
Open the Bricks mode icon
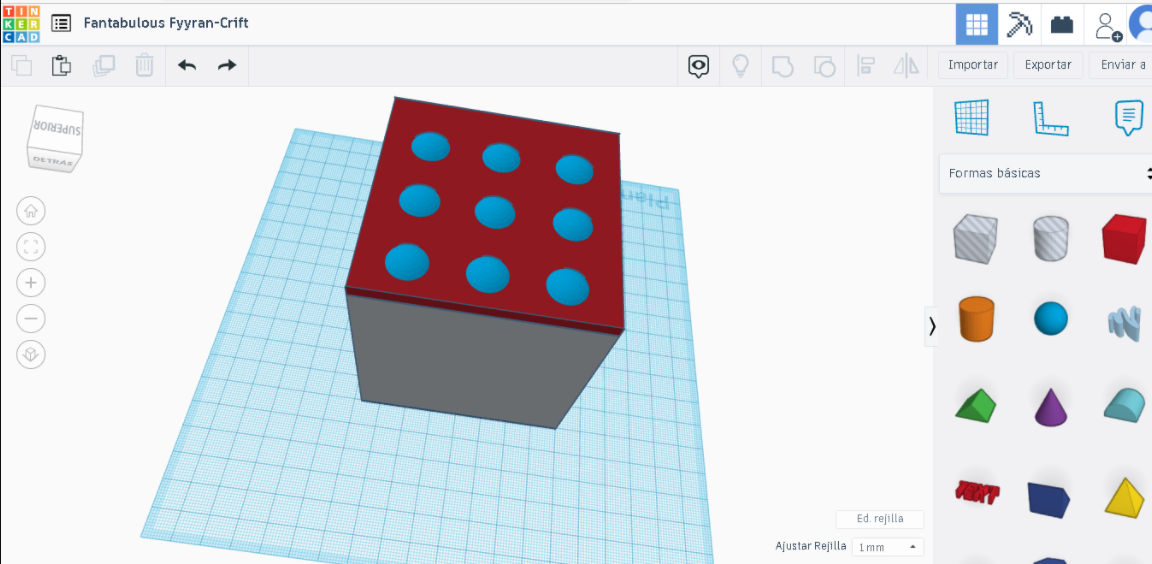coord(1062,24)
